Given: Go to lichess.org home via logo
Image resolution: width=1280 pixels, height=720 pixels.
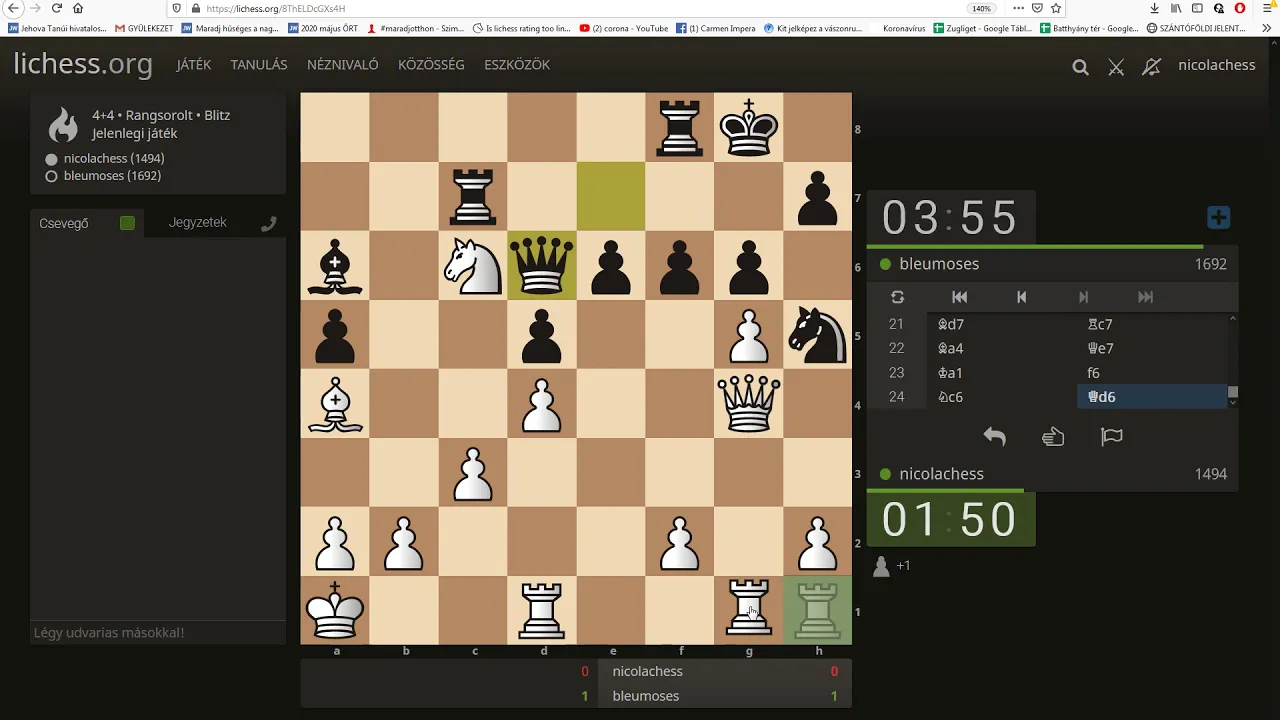Looking at the screenshot, I should point(83,65).
